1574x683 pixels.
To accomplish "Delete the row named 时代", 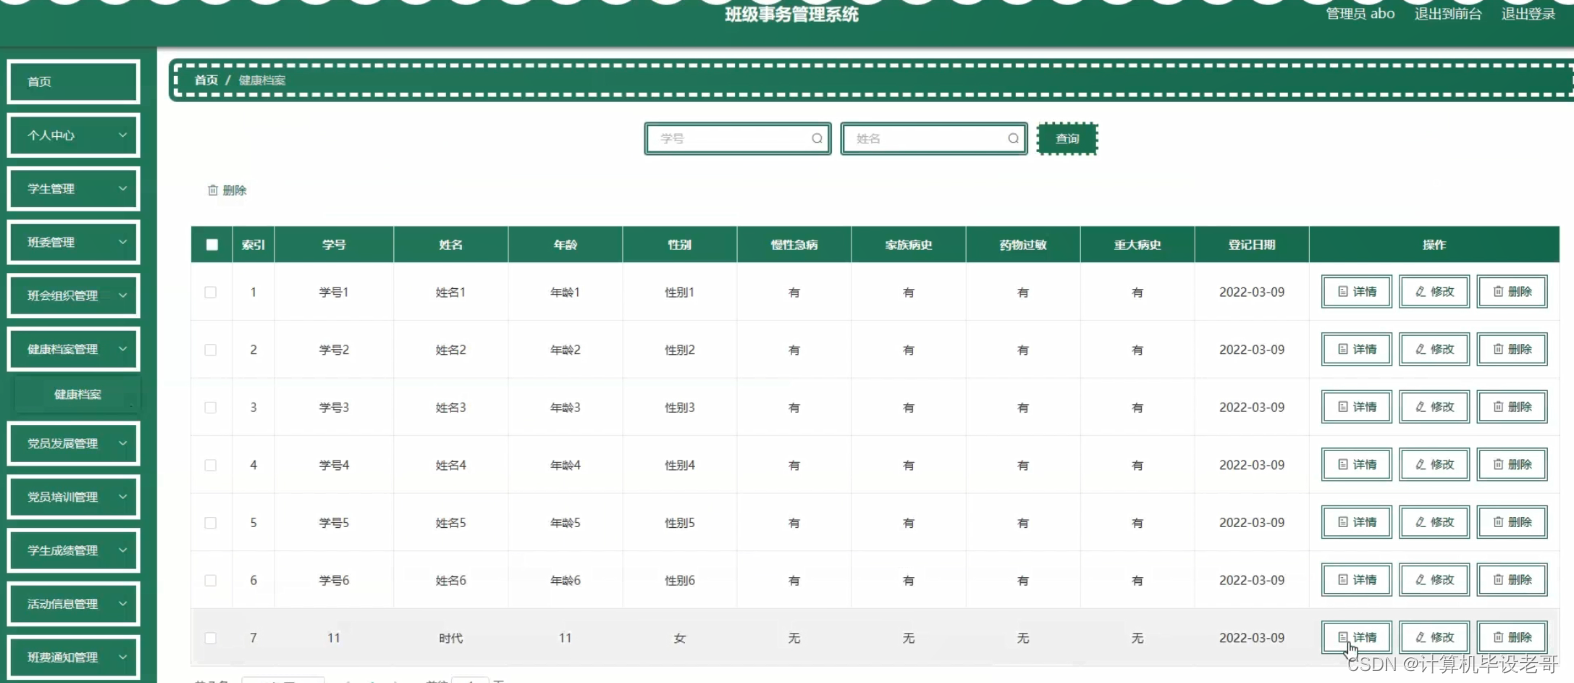I will click(1512, 638).
